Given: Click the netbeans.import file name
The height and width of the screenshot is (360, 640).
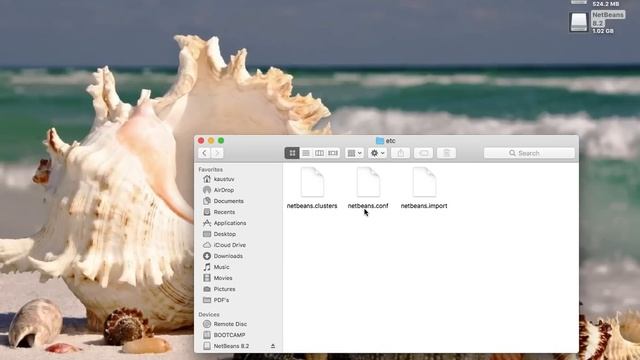Looking at the screenshot, I should [424, 206].
